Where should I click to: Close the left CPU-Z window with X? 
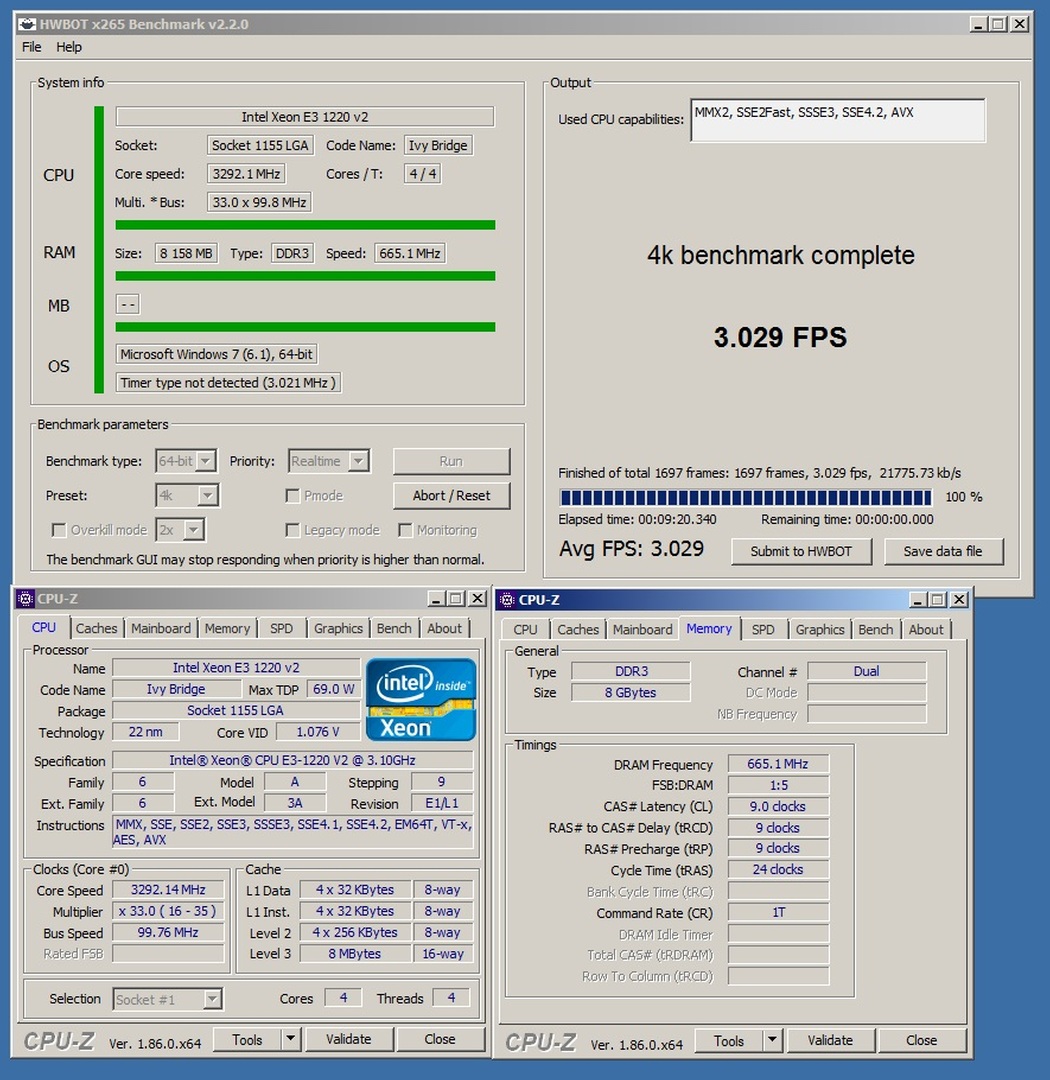(x=477, y=599)
